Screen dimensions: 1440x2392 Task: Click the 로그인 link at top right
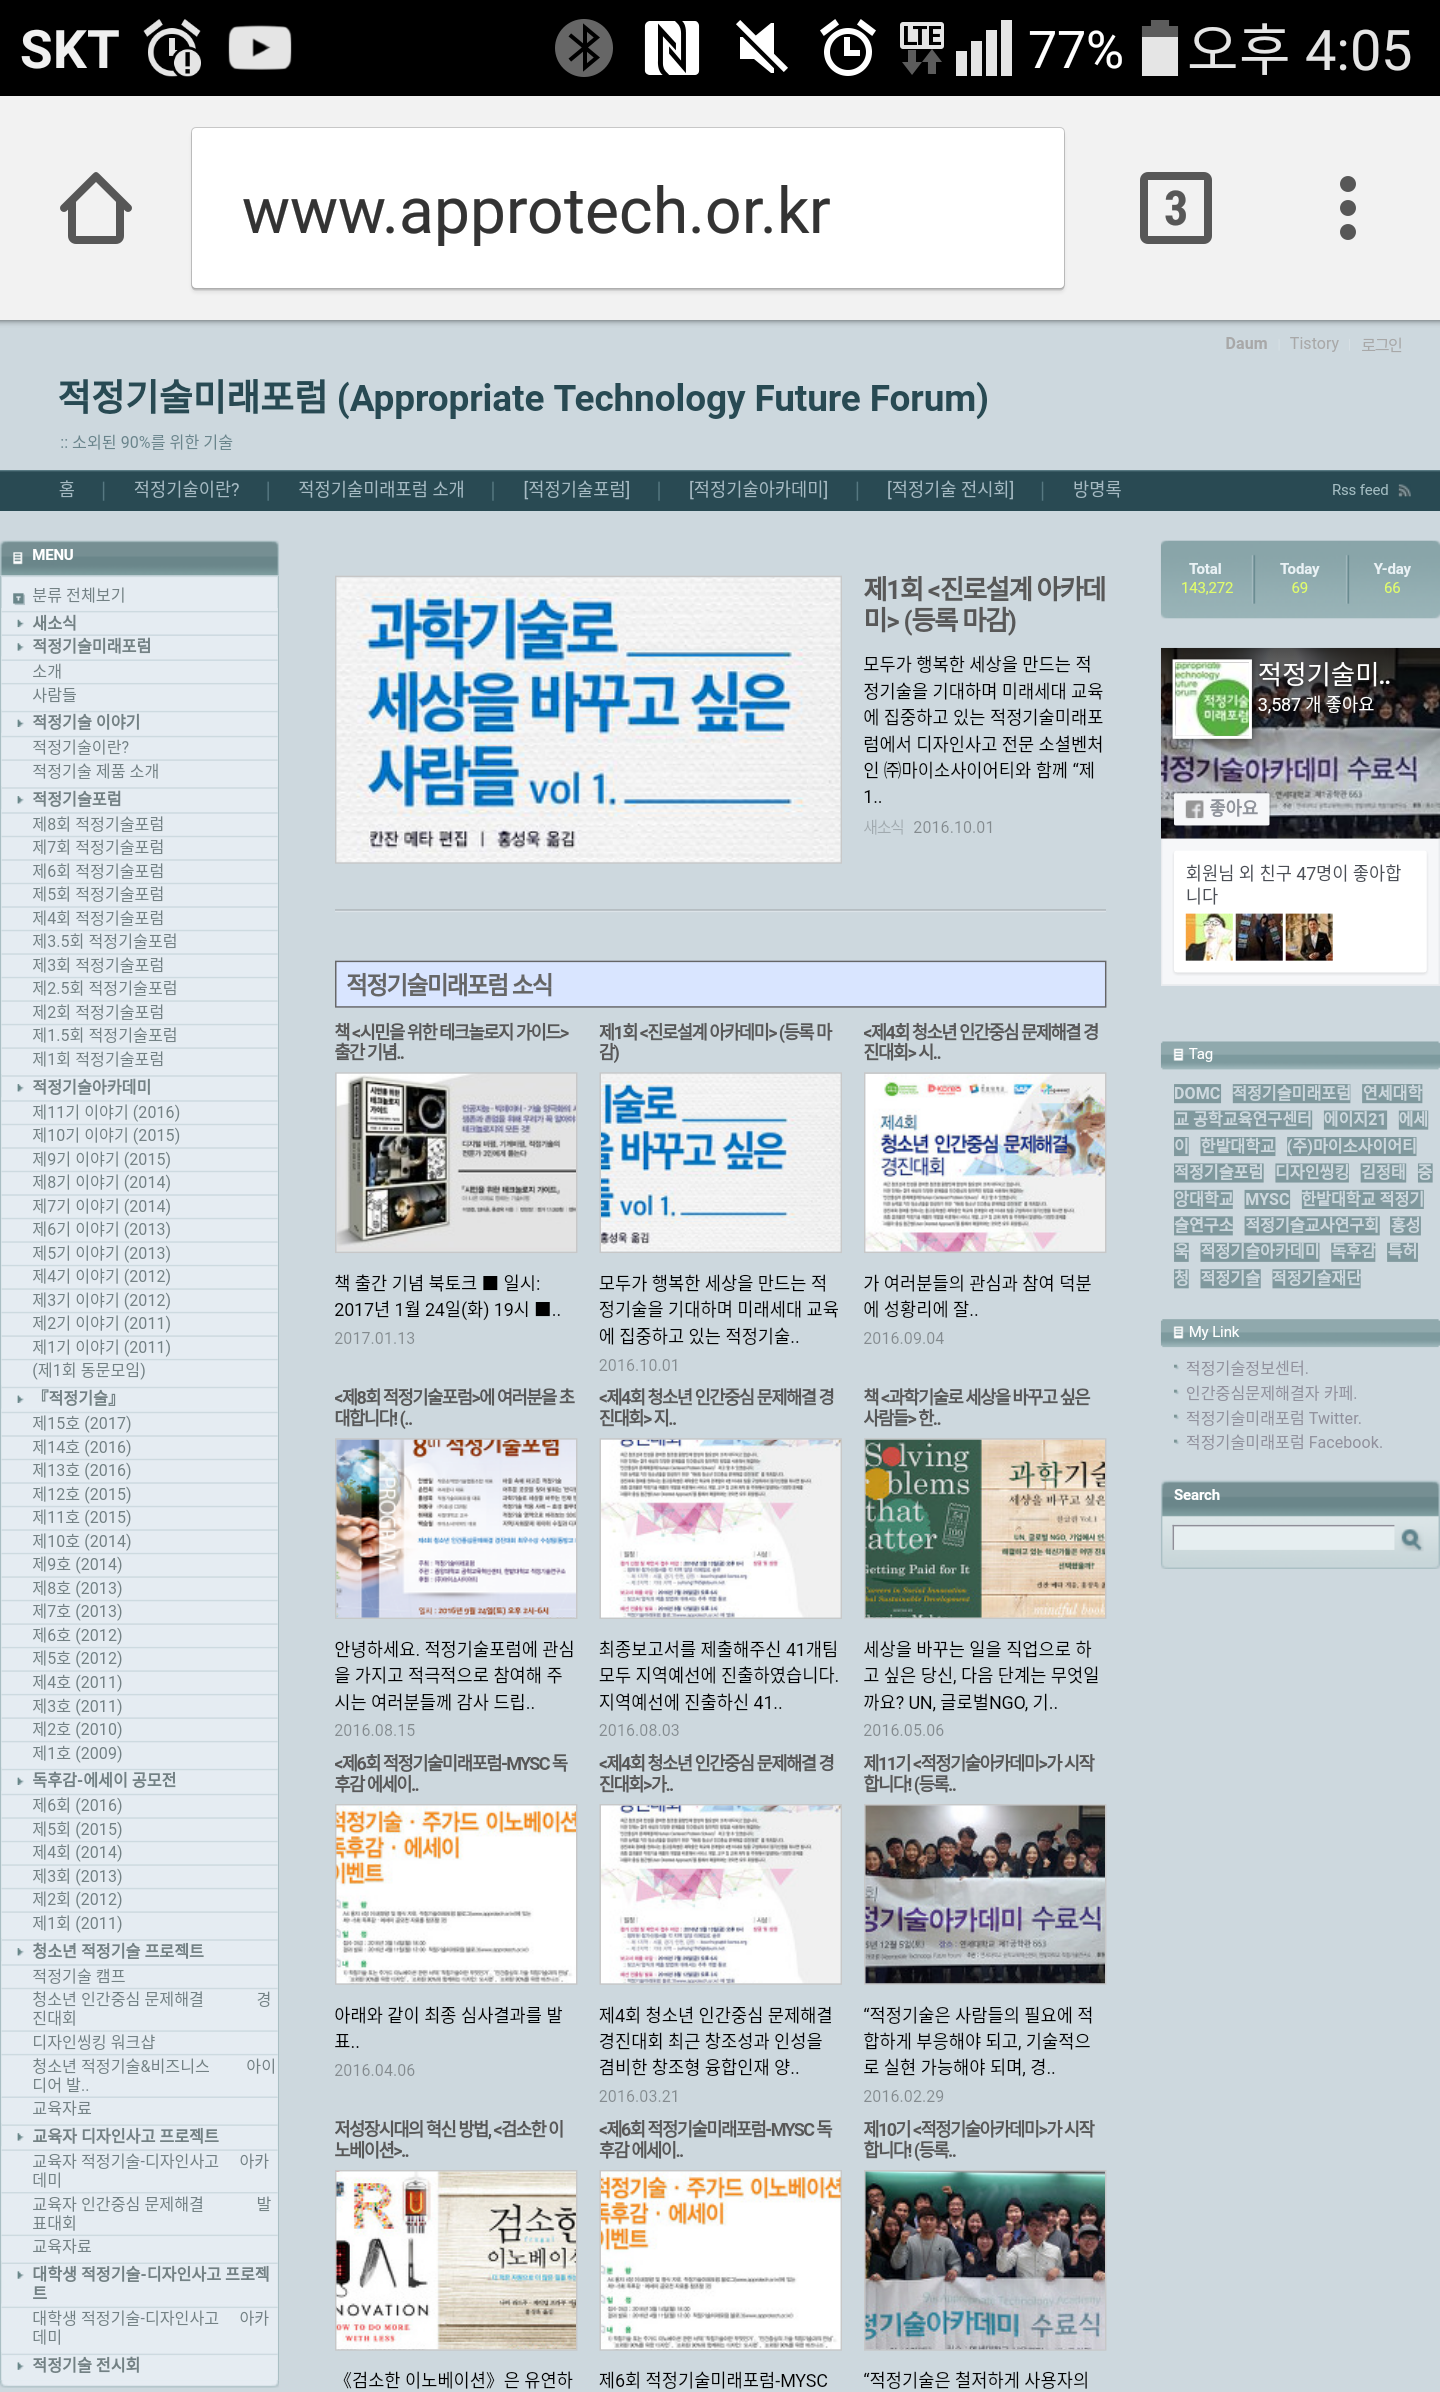[1381, 344]
